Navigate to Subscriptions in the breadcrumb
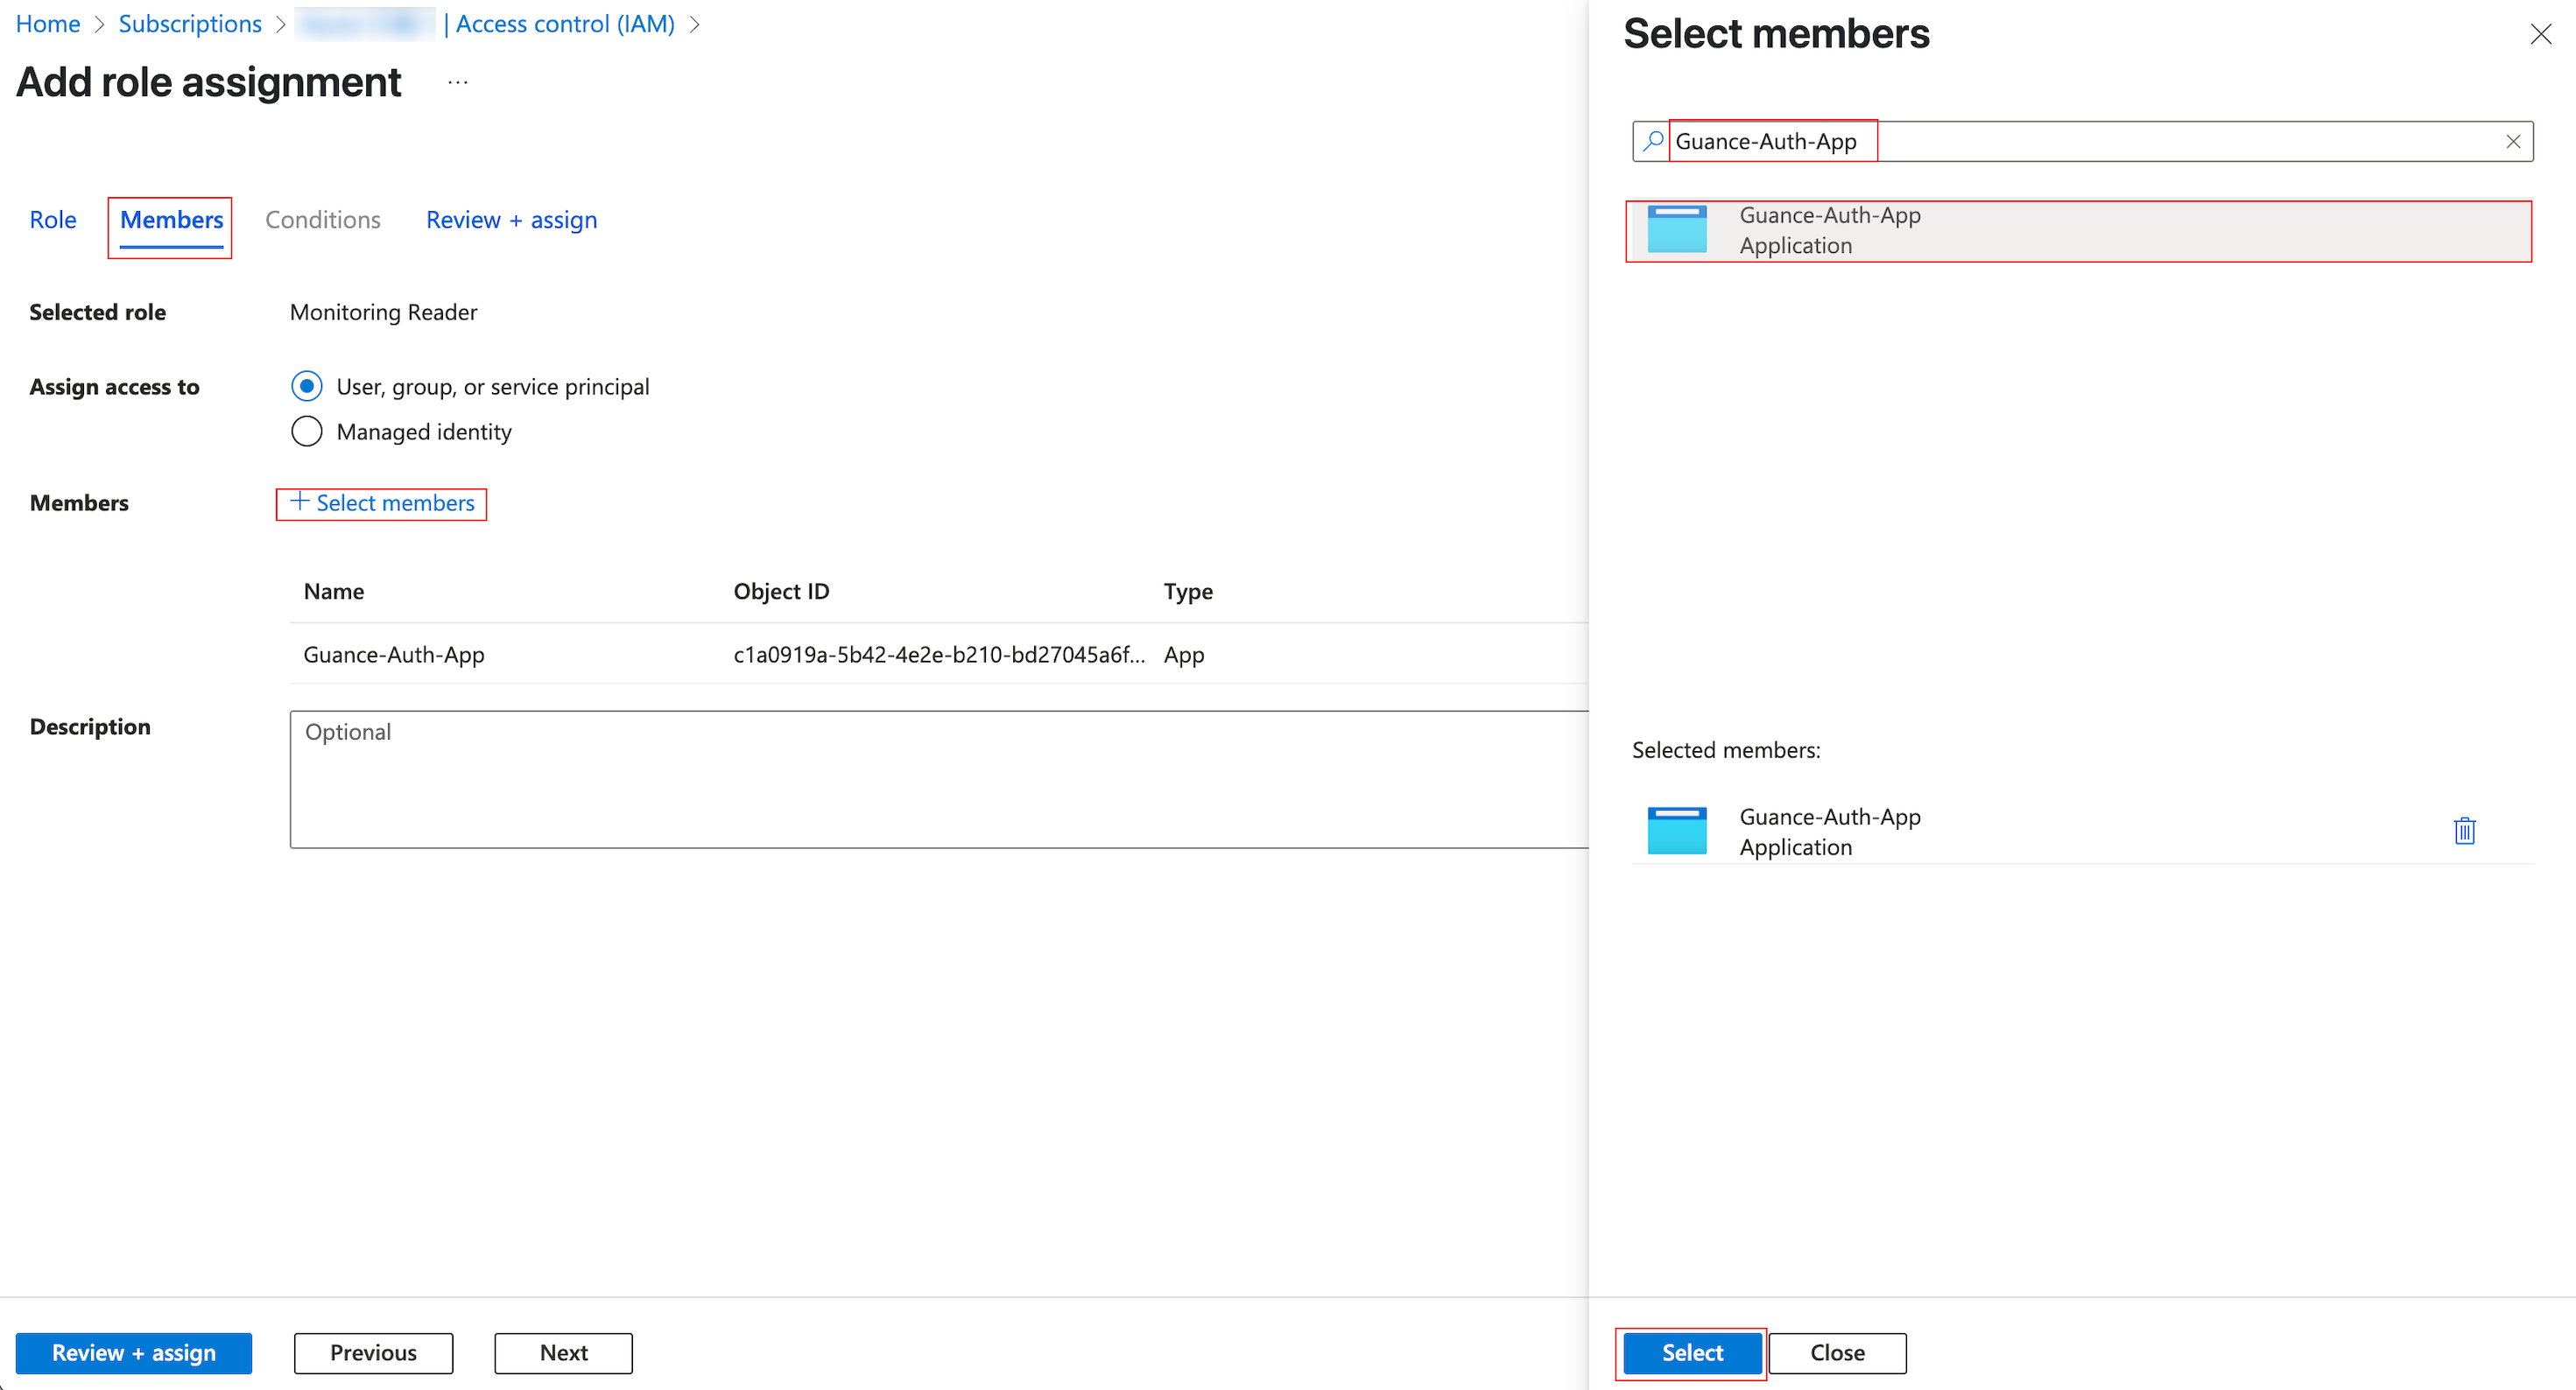The height and width of the screenshot is (1390, 2576). (x=190, y=24)
